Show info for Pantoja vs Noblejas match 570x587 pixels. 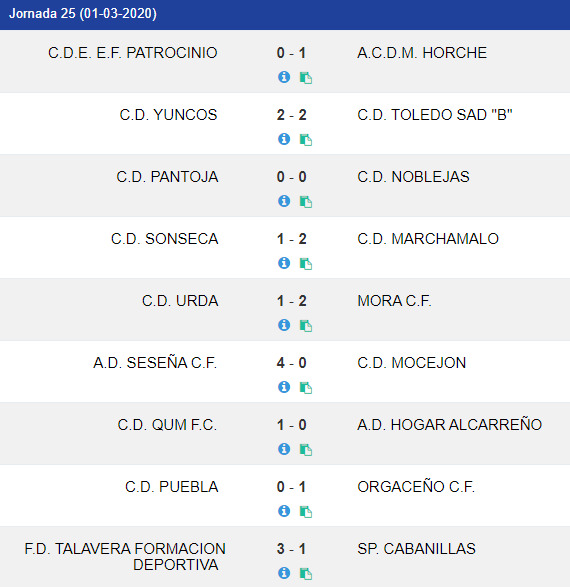point(284,201)
